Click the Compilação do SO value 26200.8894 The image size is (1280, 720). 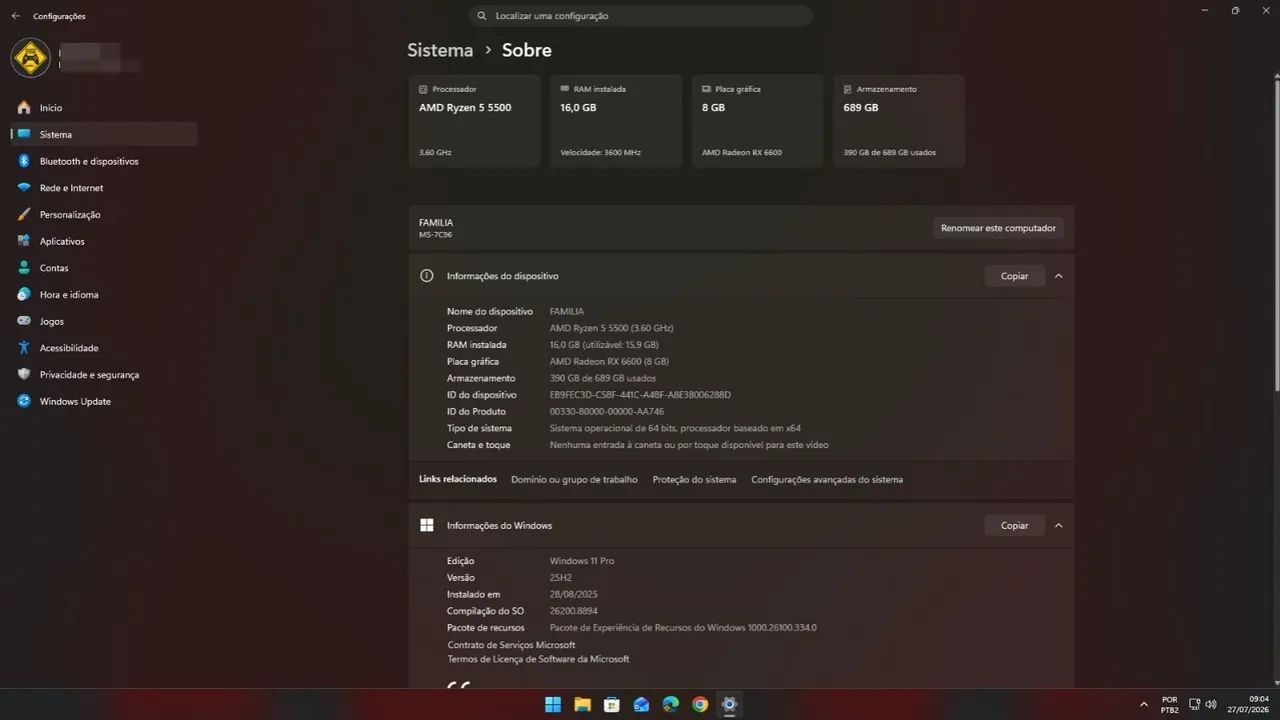[x=574, y=611]
